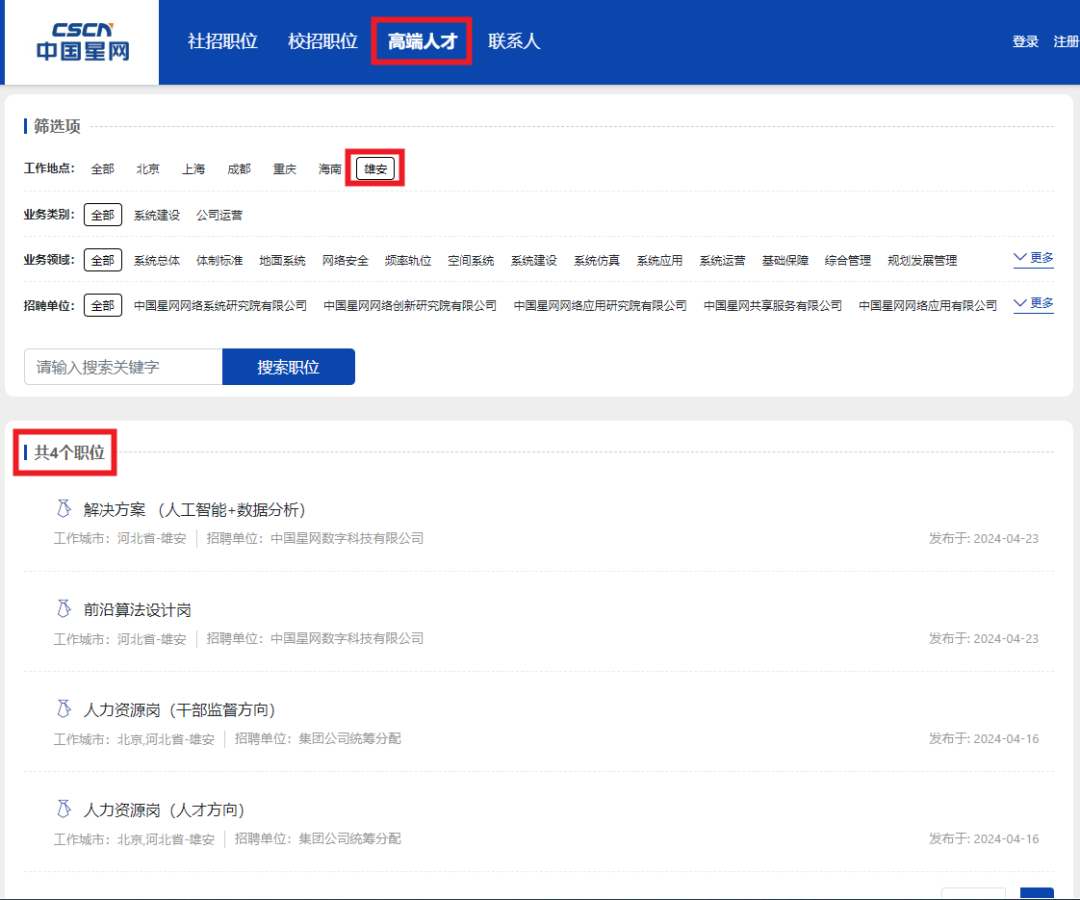
Task: Open the 联系人 tab
Action: pyautogui.click(x=513, y=41)
